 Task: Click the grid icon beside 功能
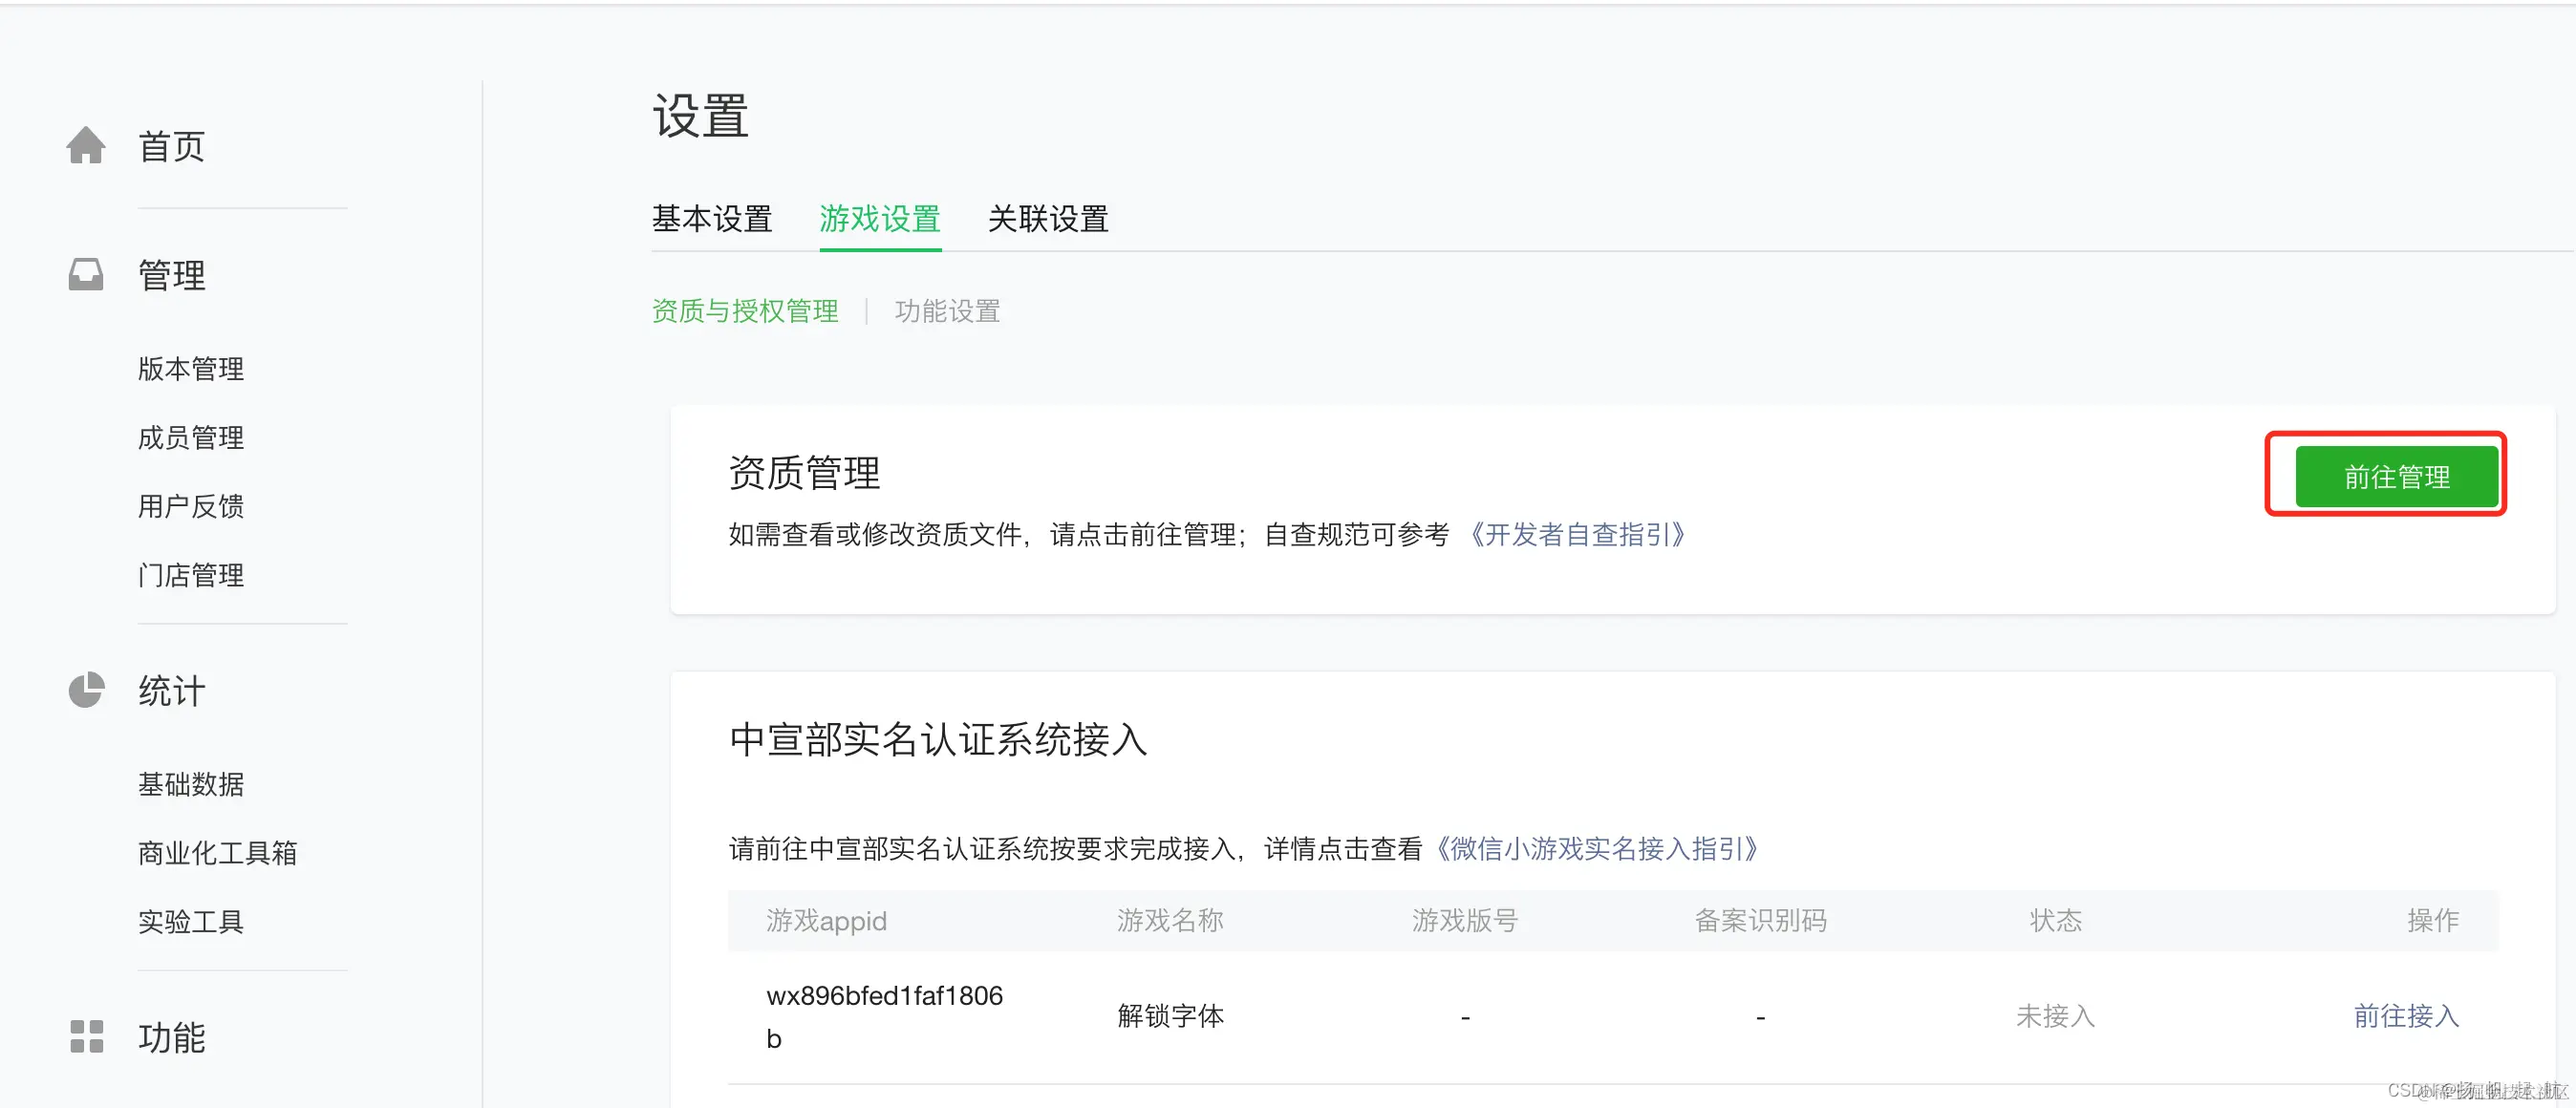pos(86,1037)
